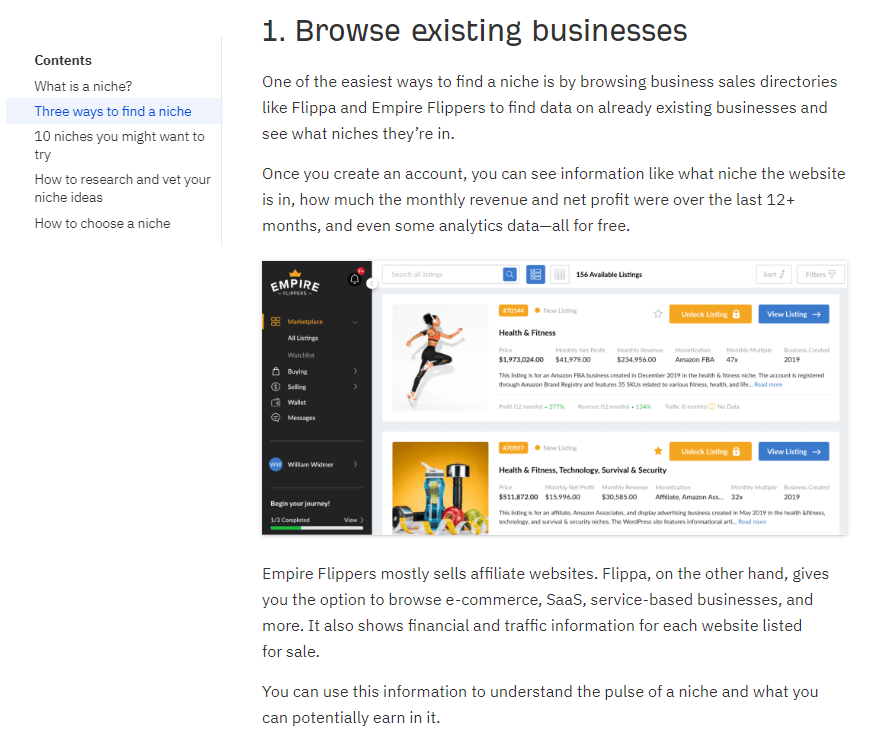Click the journey progress bar
This screenshot has width=875, height=748.
tap(316, 528)
